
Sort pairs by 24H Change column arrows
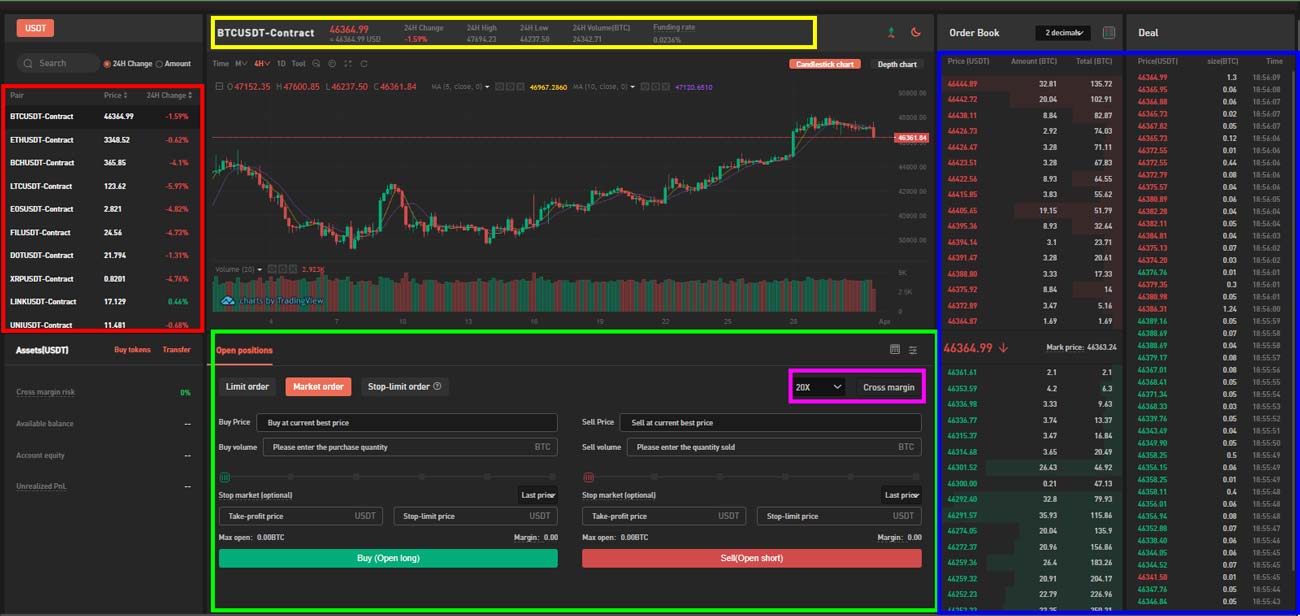pyautogui.click(x=190, y=95)
